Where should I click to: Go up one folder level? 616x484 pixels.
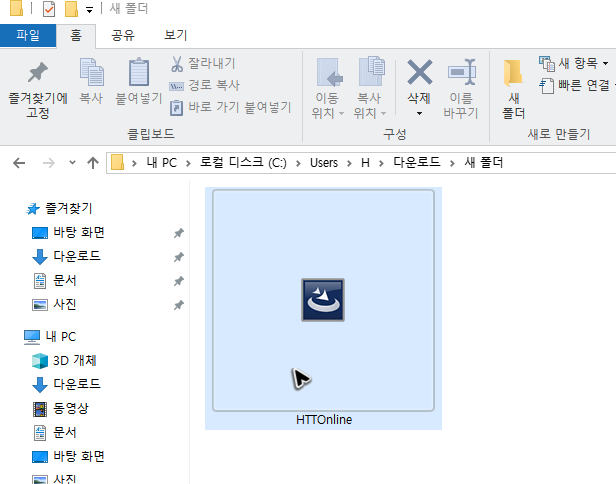(93, 163)
